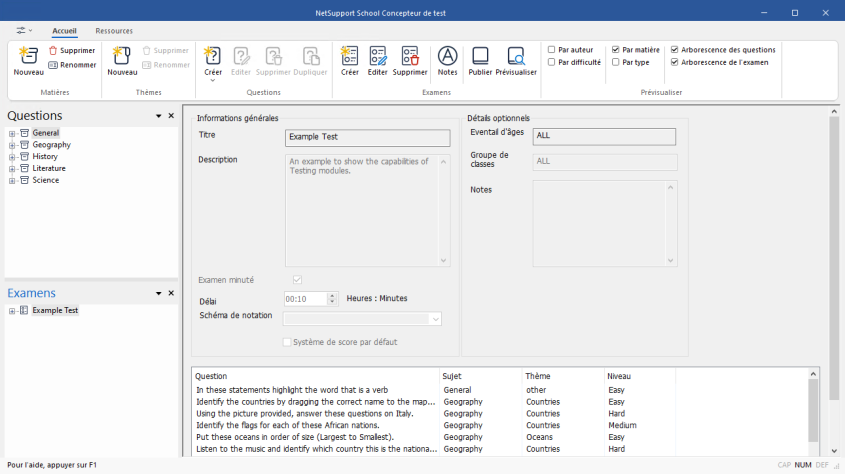Click the Titre input field

pos(368,137)
